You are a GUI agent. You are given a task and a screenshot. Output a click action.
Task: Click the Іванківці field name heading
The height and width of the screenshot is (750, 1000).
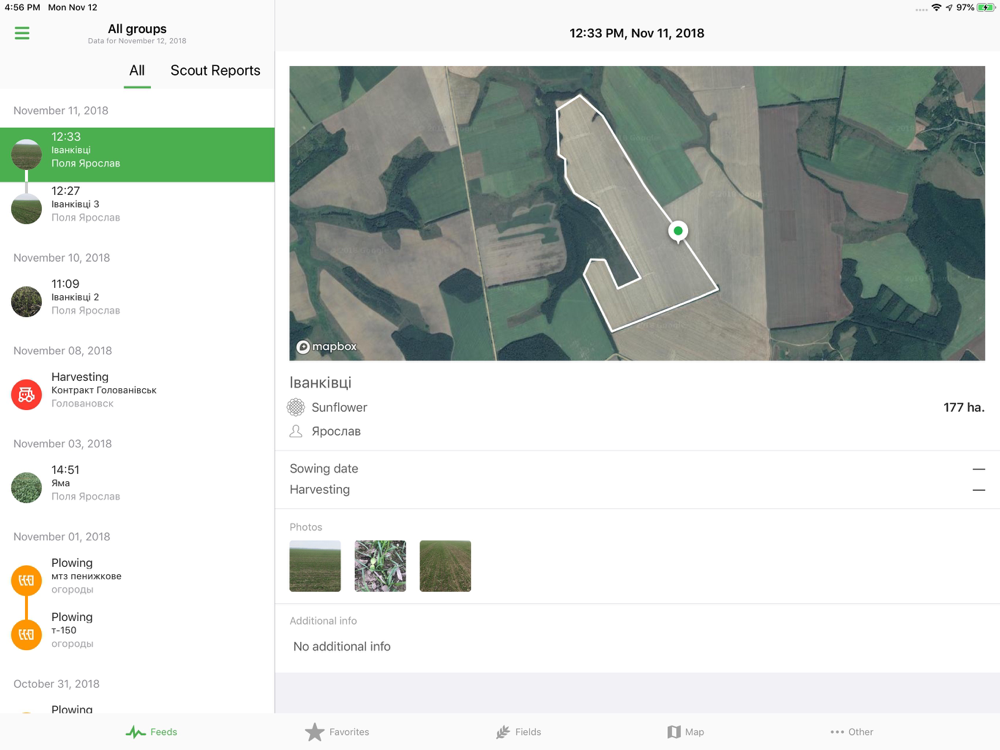point(320,383)
